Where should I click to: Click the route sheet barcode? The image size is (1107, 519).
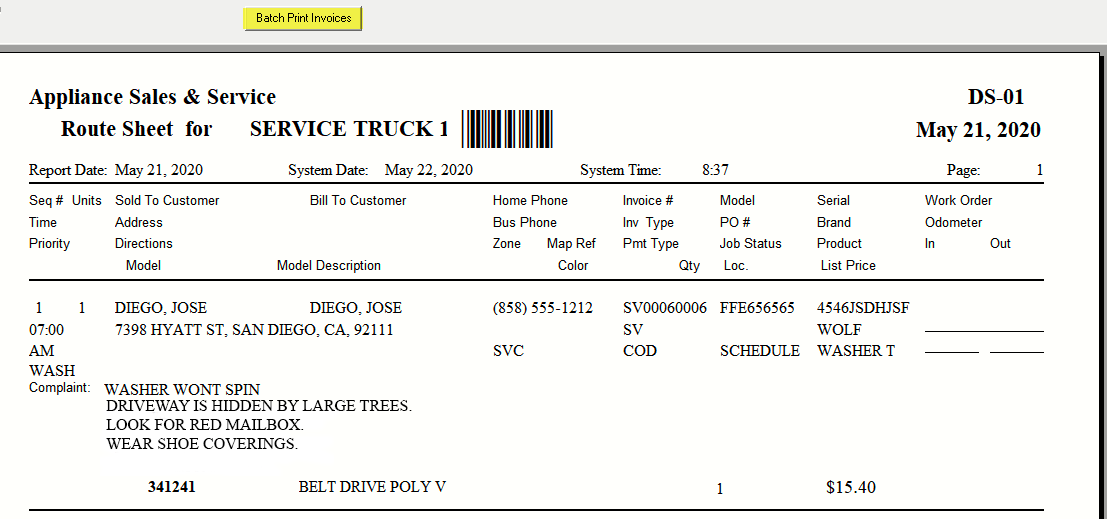[x=507, y=129]
